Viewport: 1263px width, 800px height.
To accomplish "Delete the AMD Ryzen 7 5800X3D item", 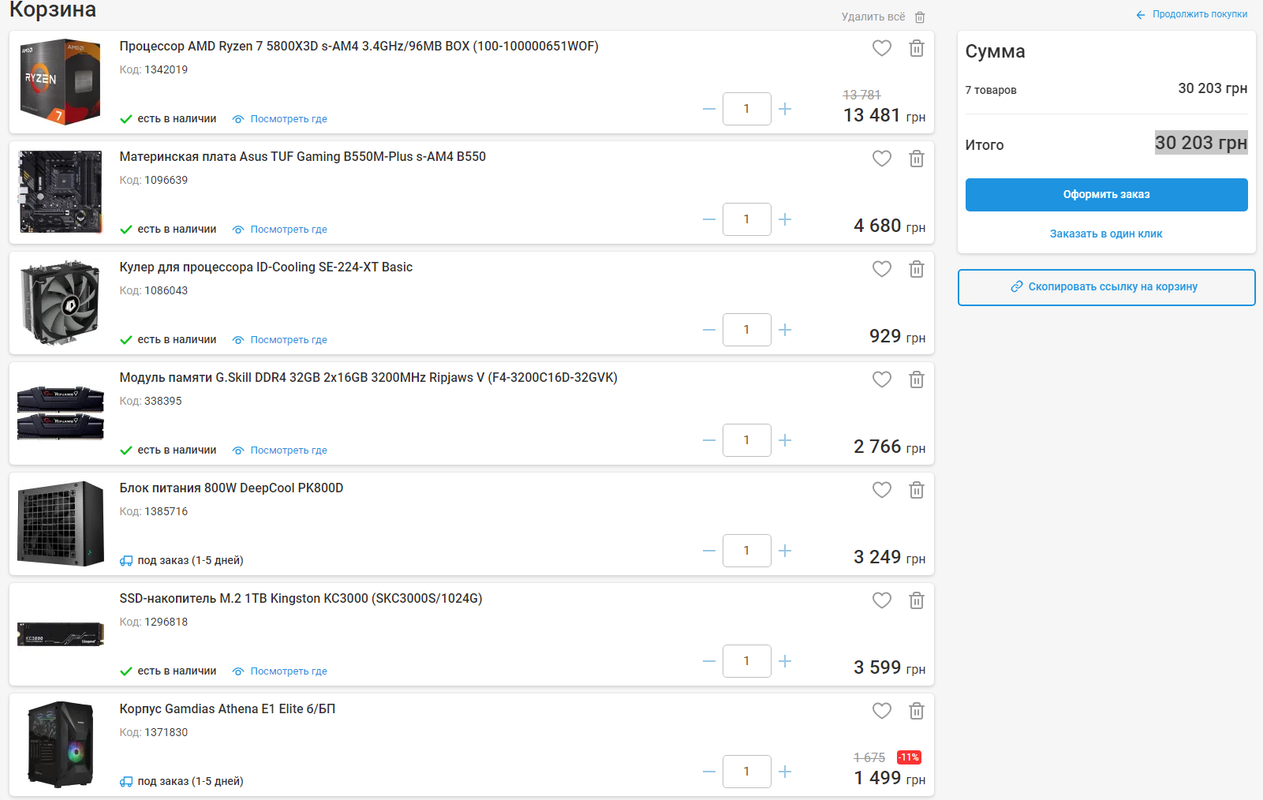I will [916, 48].
